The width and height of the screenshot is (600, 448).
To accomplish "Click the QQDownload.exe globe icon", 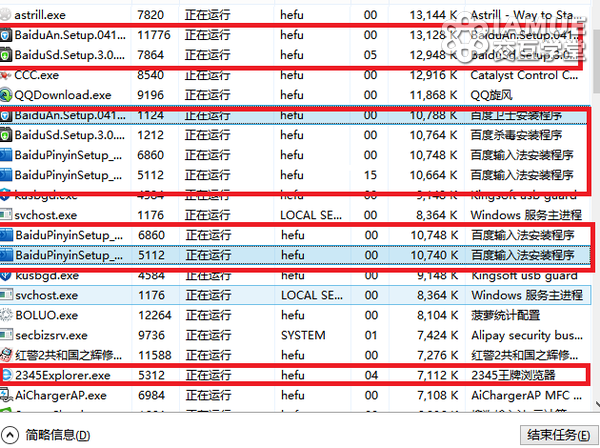I will click(5, 95).
